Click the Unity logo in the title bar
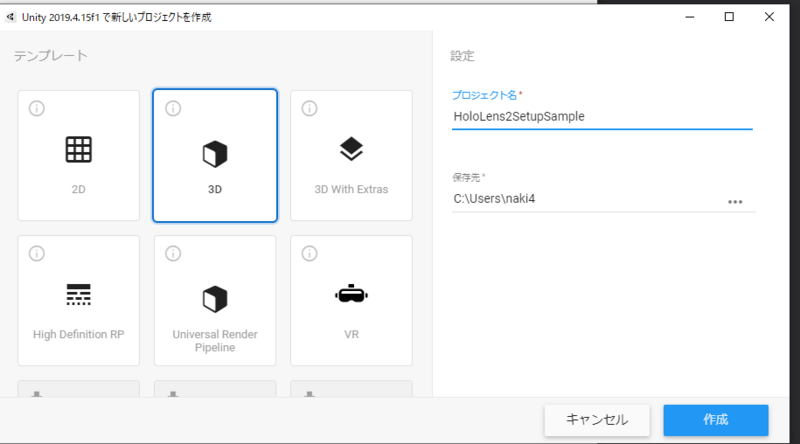 point(10,17)
